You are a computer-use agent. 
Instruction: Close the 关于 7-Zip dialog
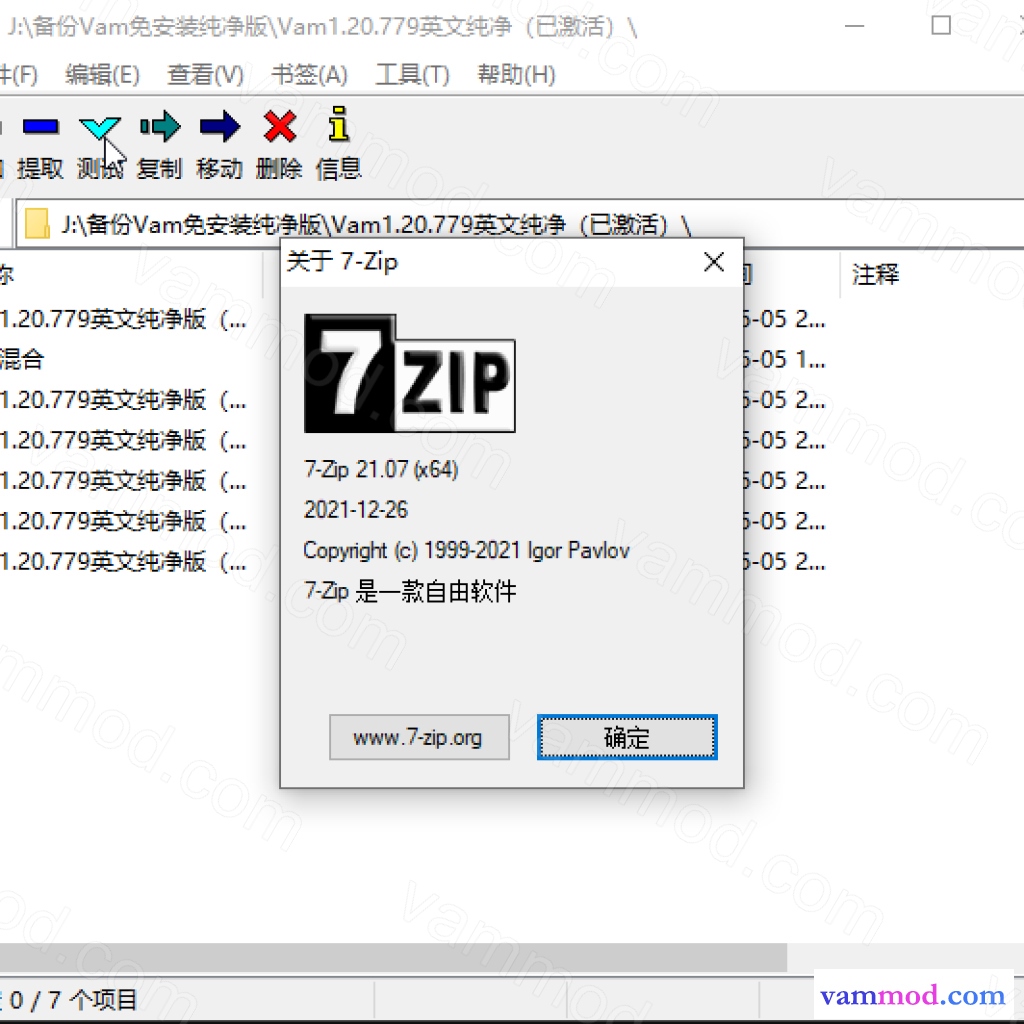714,263
